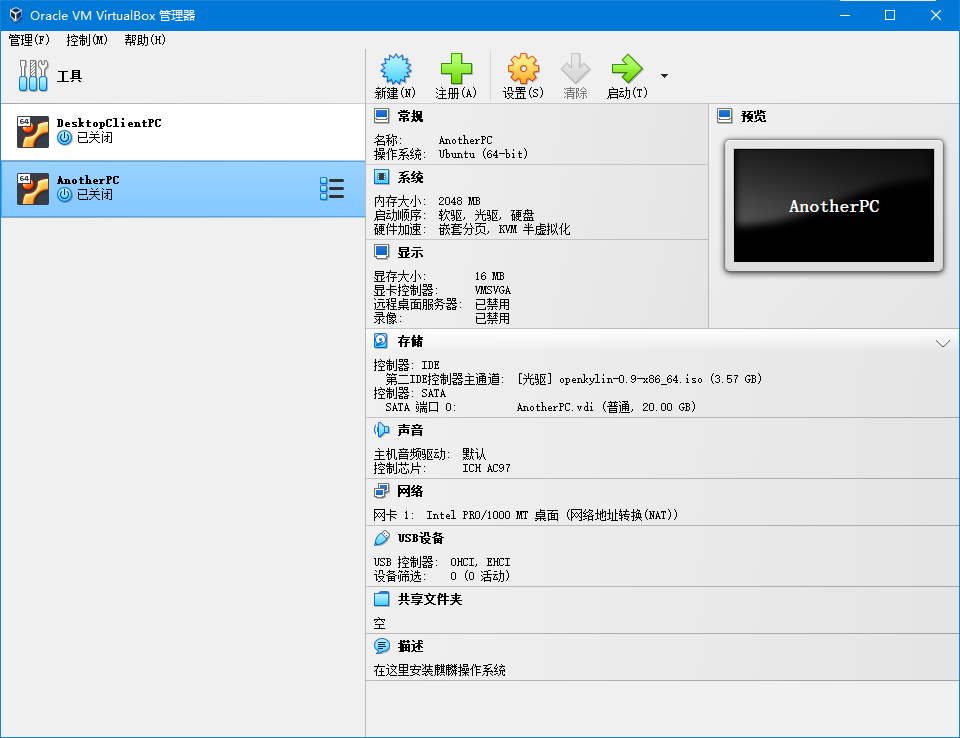
Task: Click the 声音 audio speaker icon
Action: coord(381,430)
